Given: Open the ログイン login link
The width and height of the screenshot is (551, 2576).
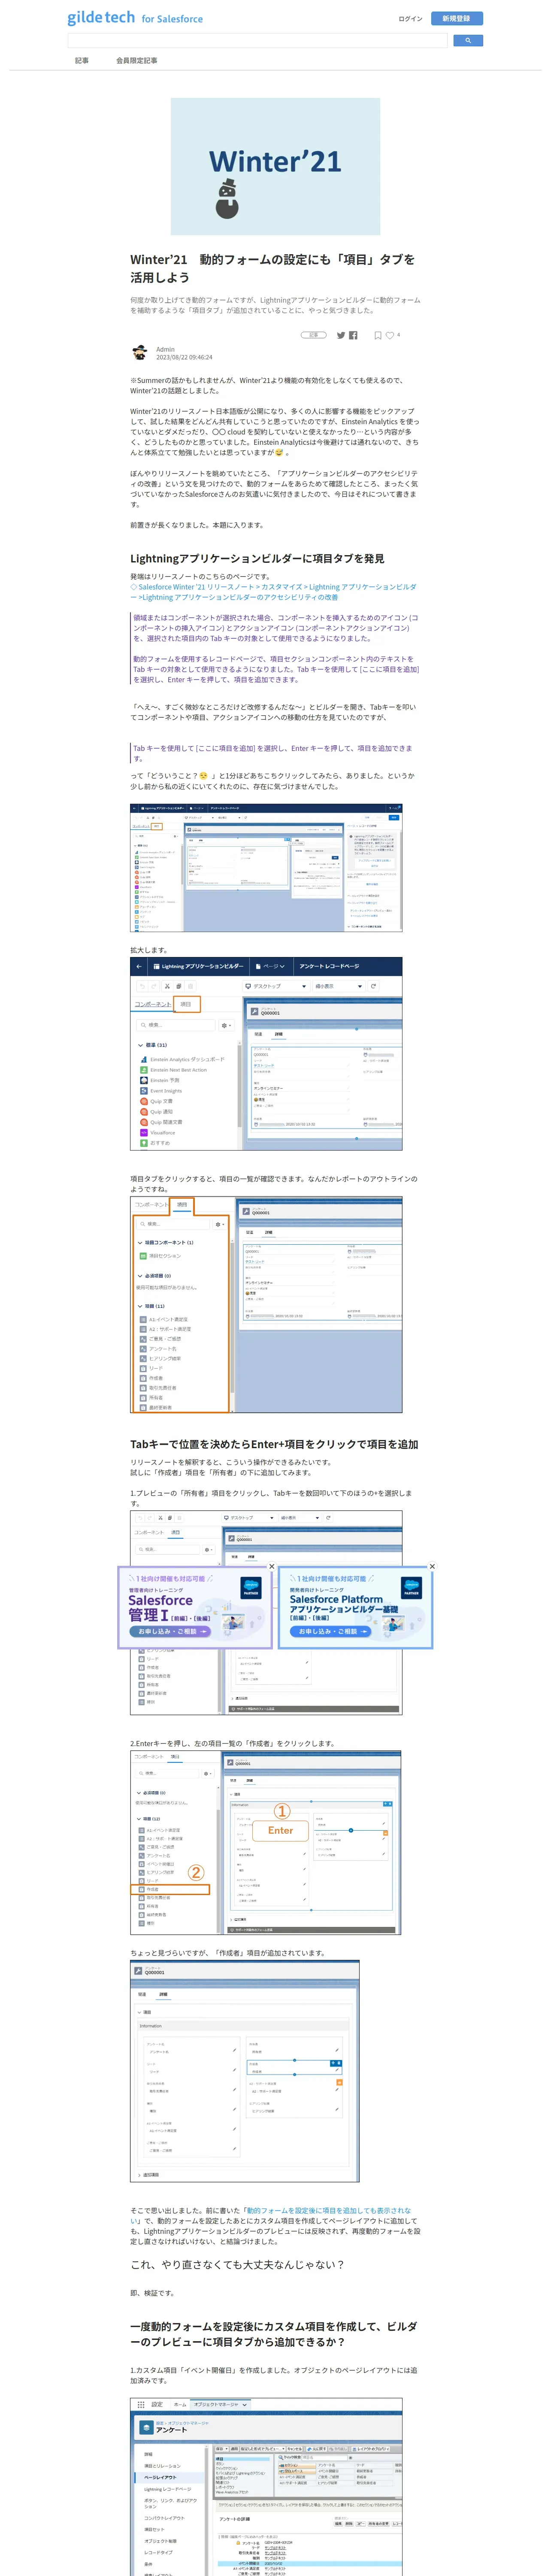Looking at the screenshot, I should pos(410,19).
